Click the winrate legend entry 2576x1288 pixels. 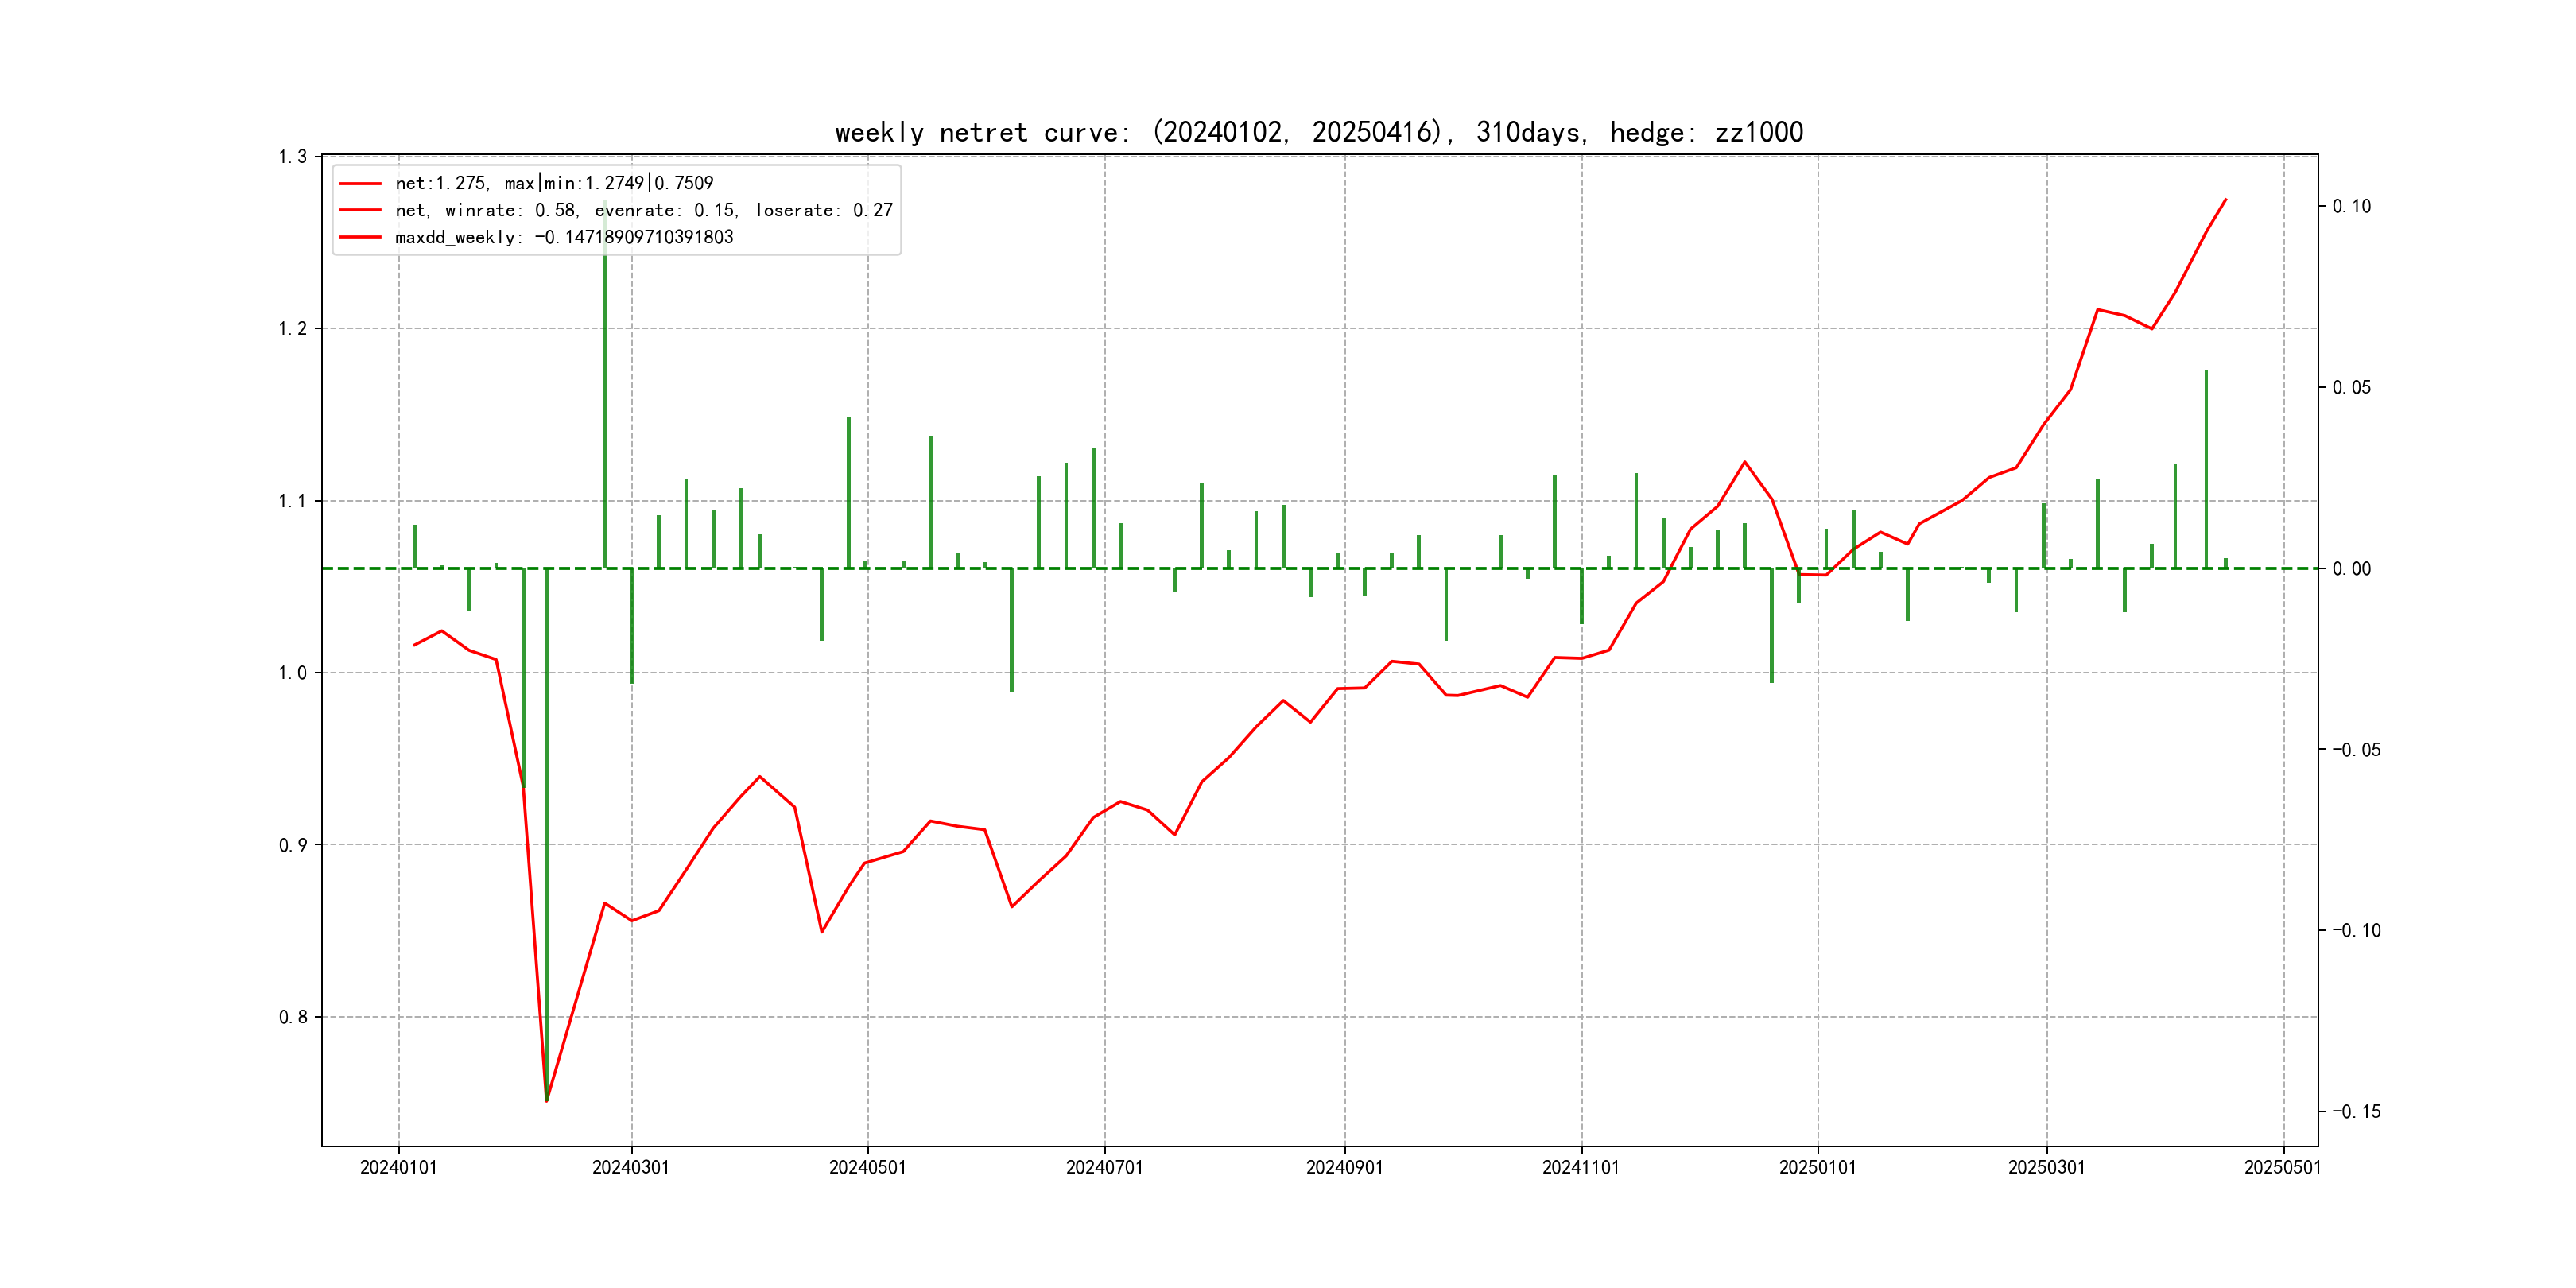click(x=643, y=210)
